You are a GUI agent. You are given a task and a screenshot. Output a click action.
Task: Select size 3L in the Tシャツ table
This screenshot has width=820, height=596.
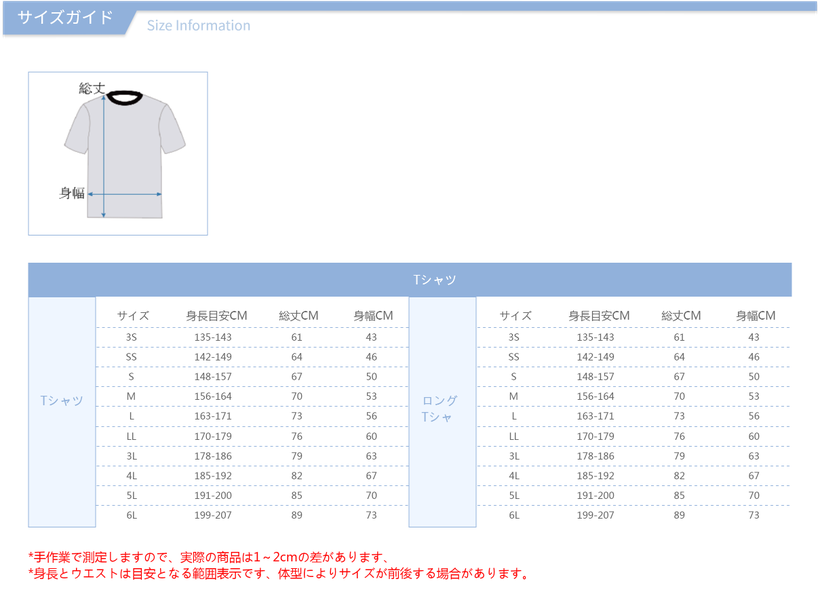point(131,456)
